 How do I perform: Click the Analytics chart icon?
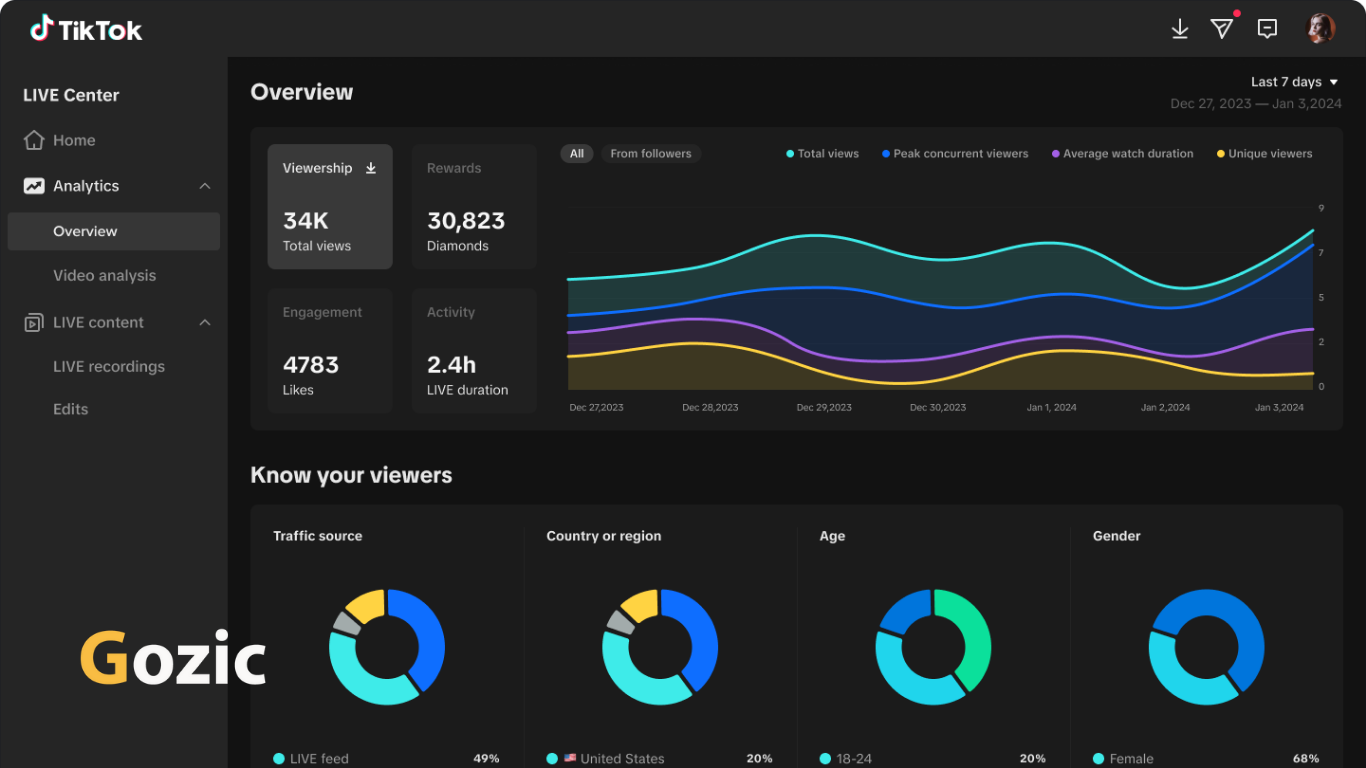[34, 186]
